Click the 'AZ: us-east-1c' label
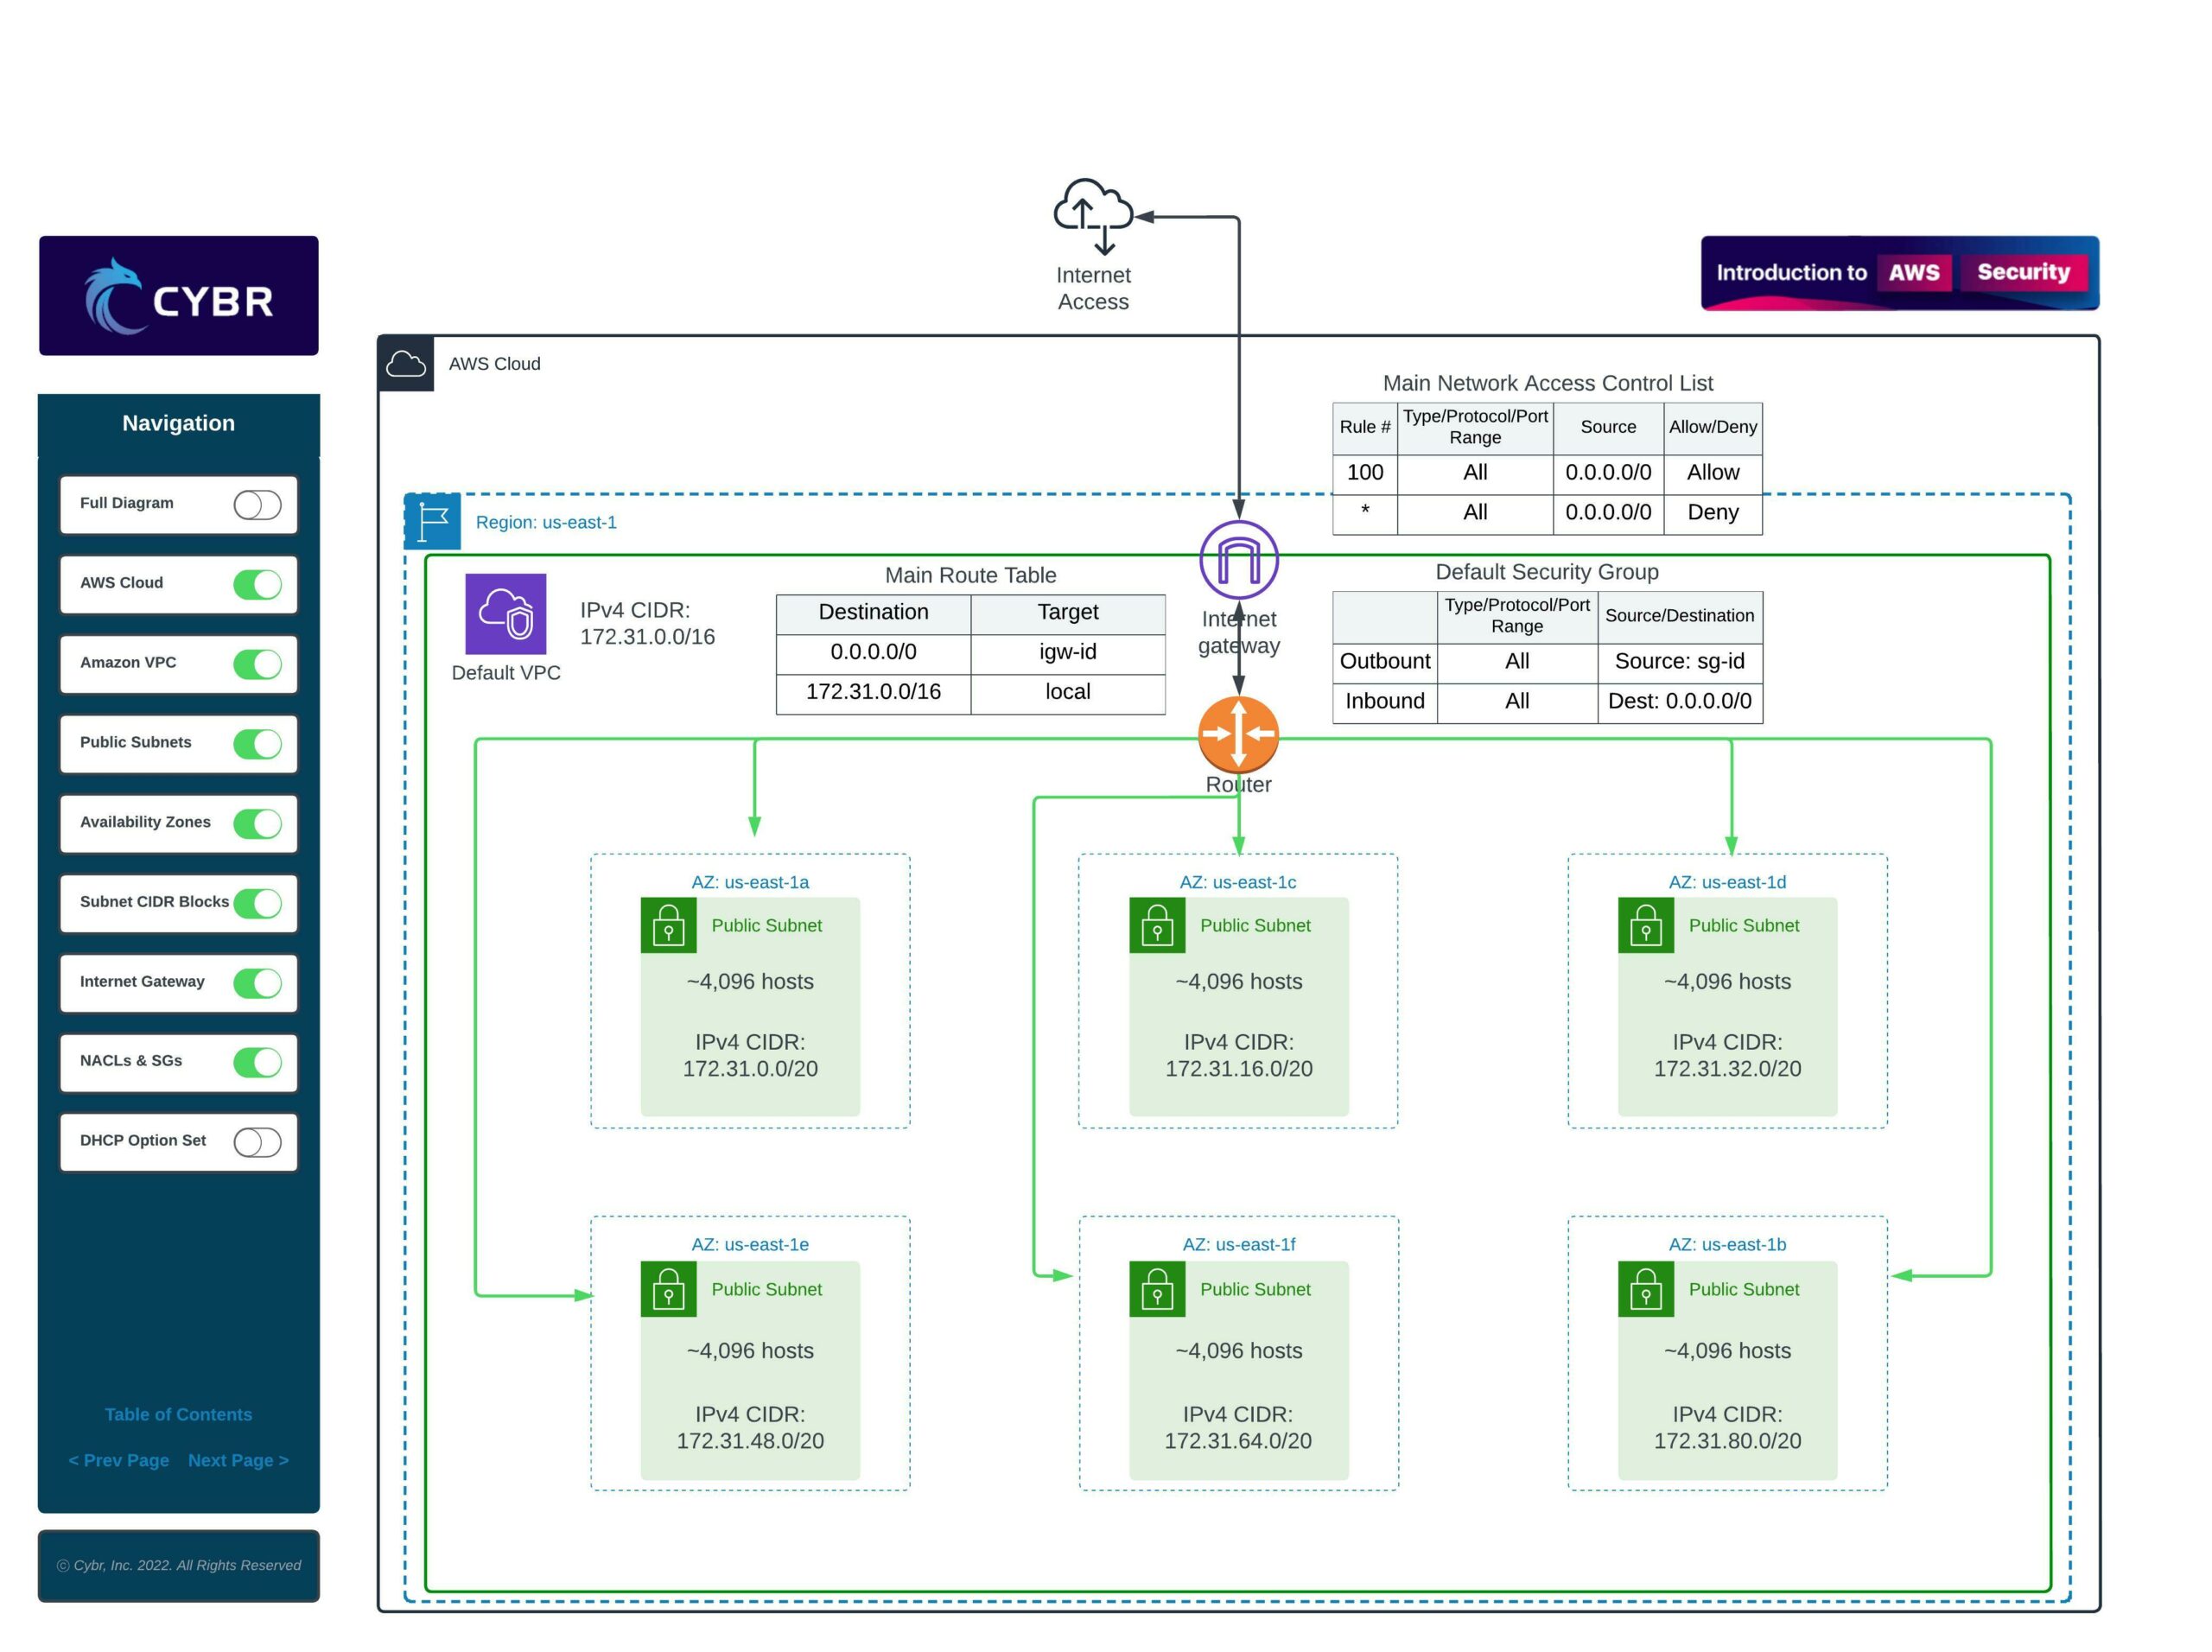Image resolution: width=2212 pixels, height=1652 pixels. pos(1238,882)
